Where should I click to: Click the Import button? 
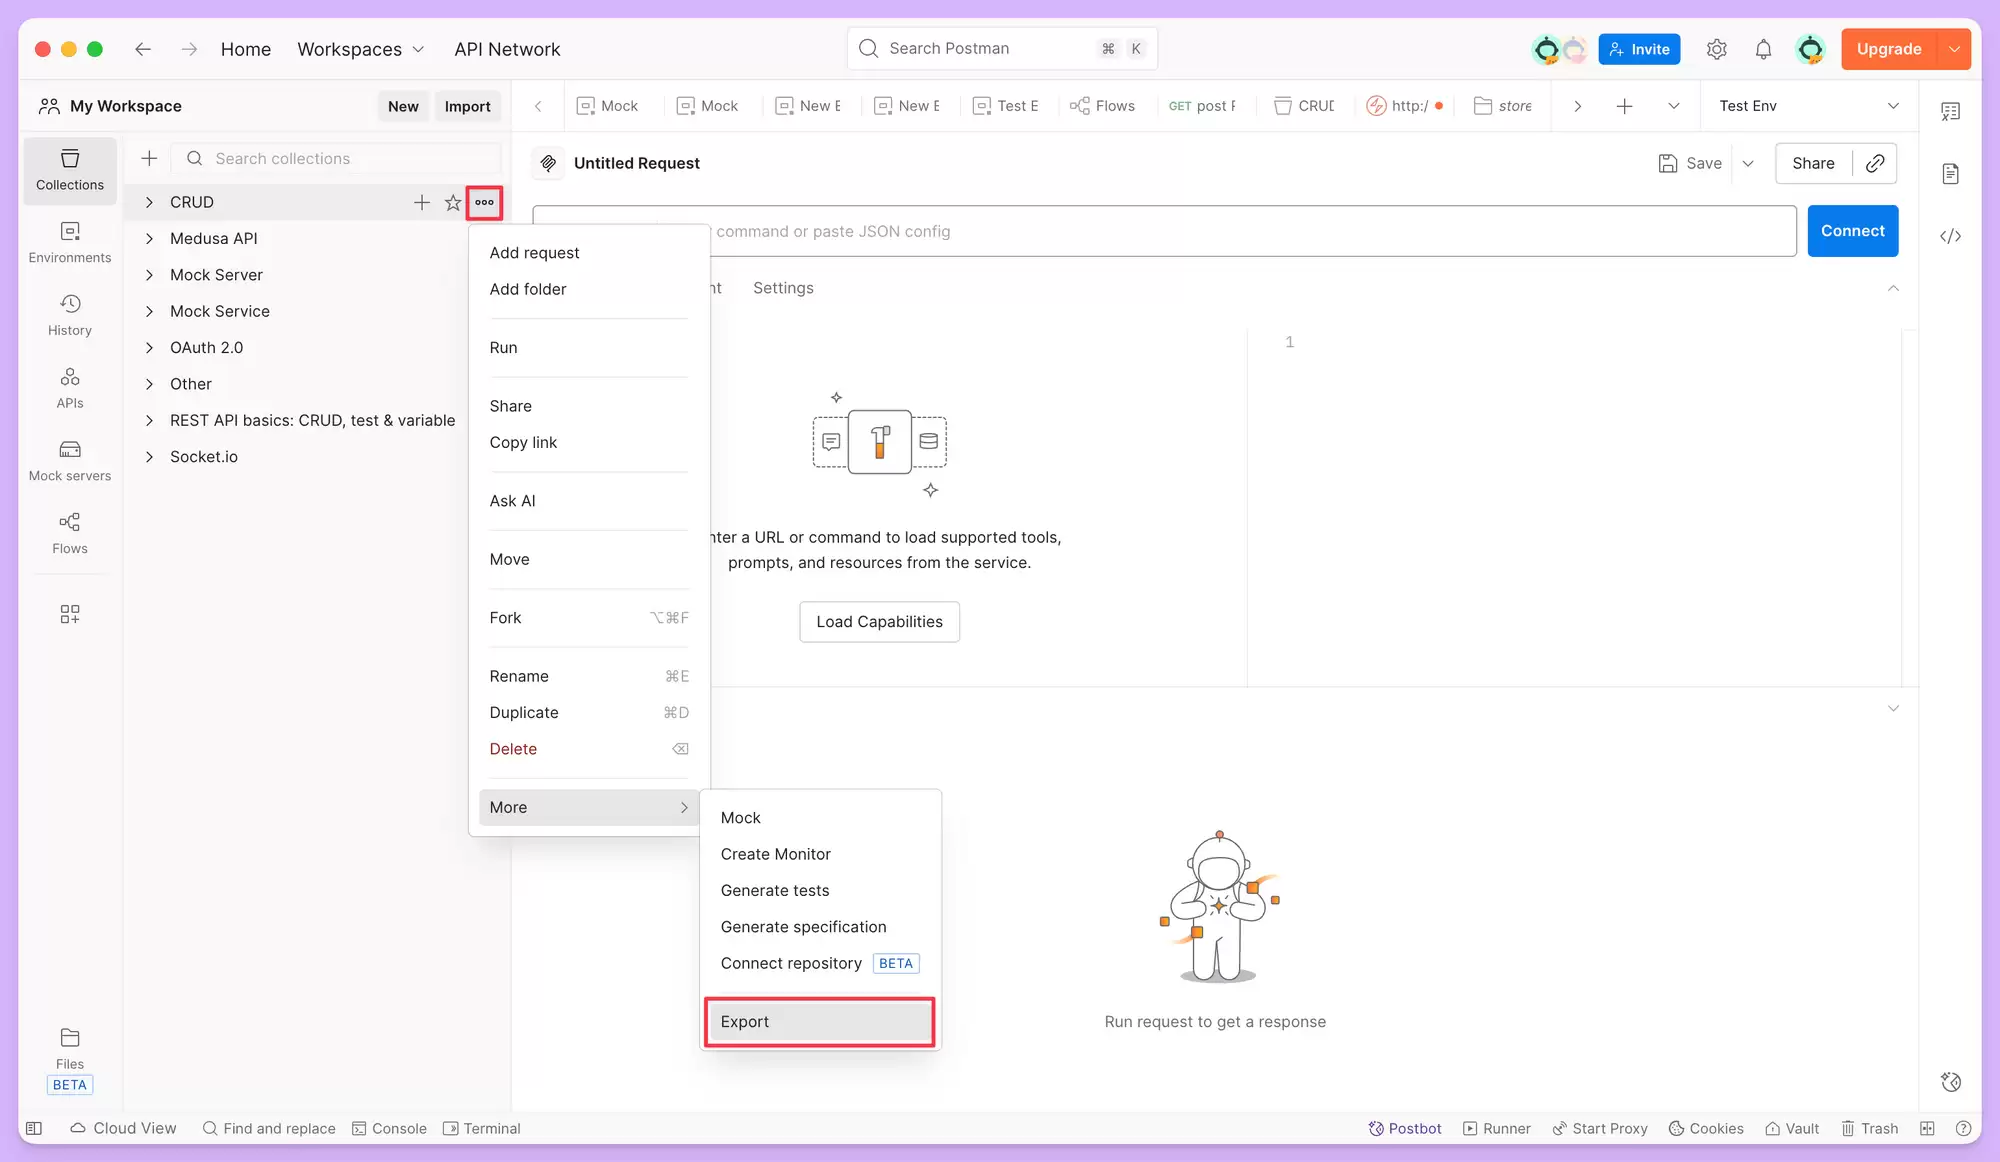[467, 106]
